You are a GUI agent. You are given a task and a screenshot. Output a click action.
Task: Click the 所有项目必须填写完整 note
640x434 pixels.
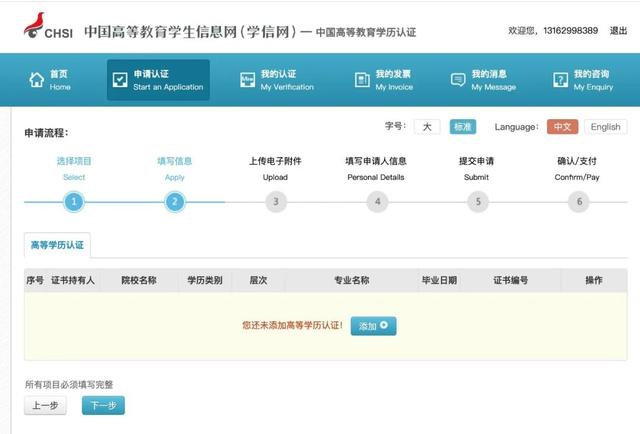coord(69,385)
